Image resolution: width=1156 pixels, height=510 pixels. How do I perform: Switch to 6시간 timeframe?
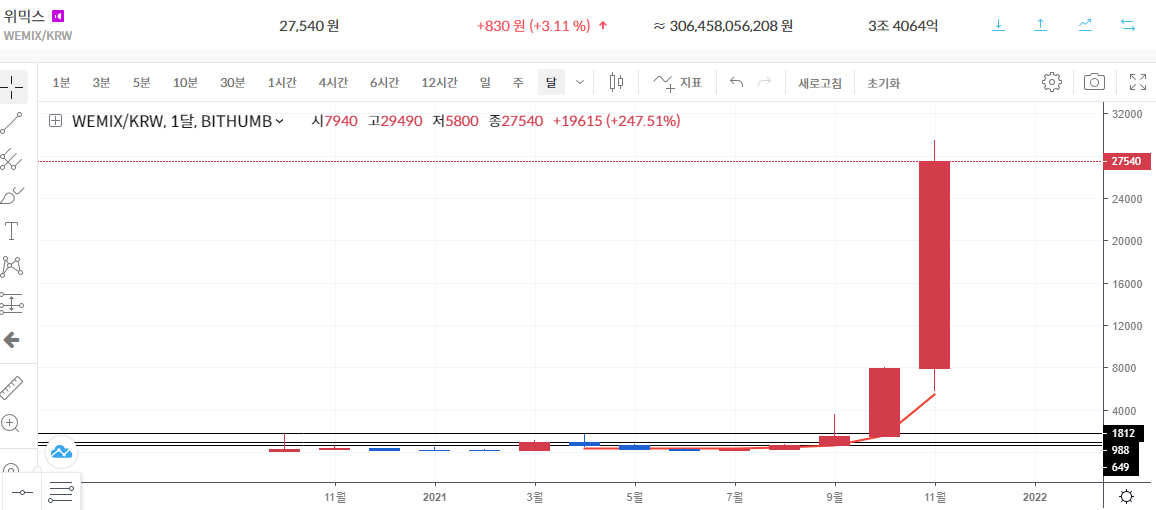pos(384,83)
